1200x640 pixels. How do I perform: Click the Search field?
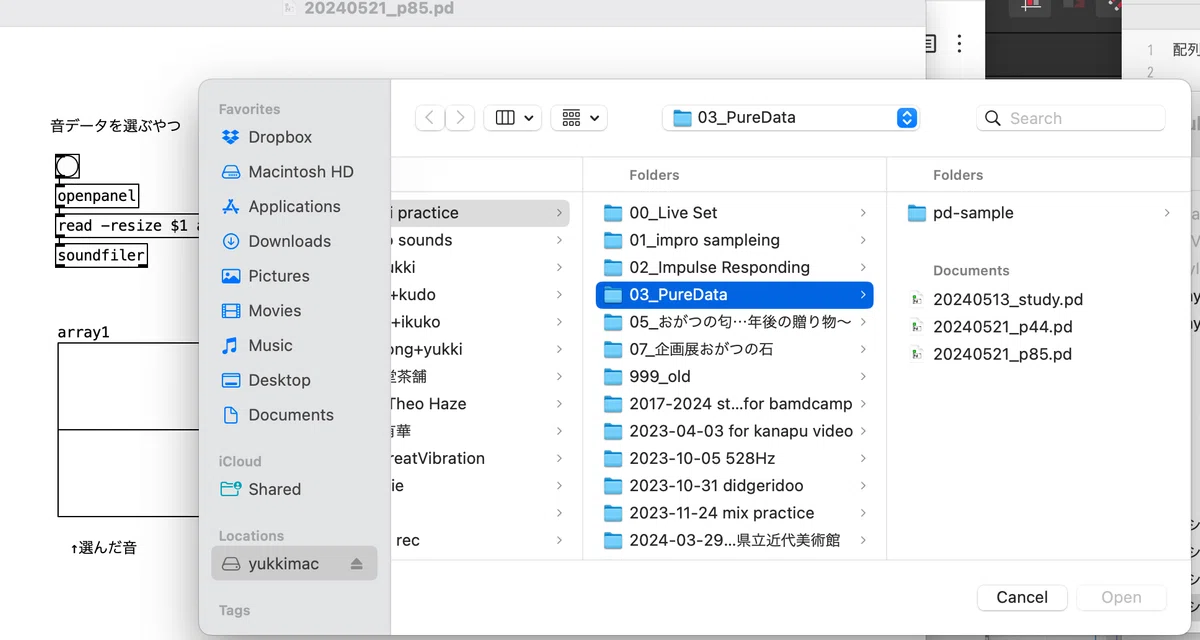coord(1071,118)
